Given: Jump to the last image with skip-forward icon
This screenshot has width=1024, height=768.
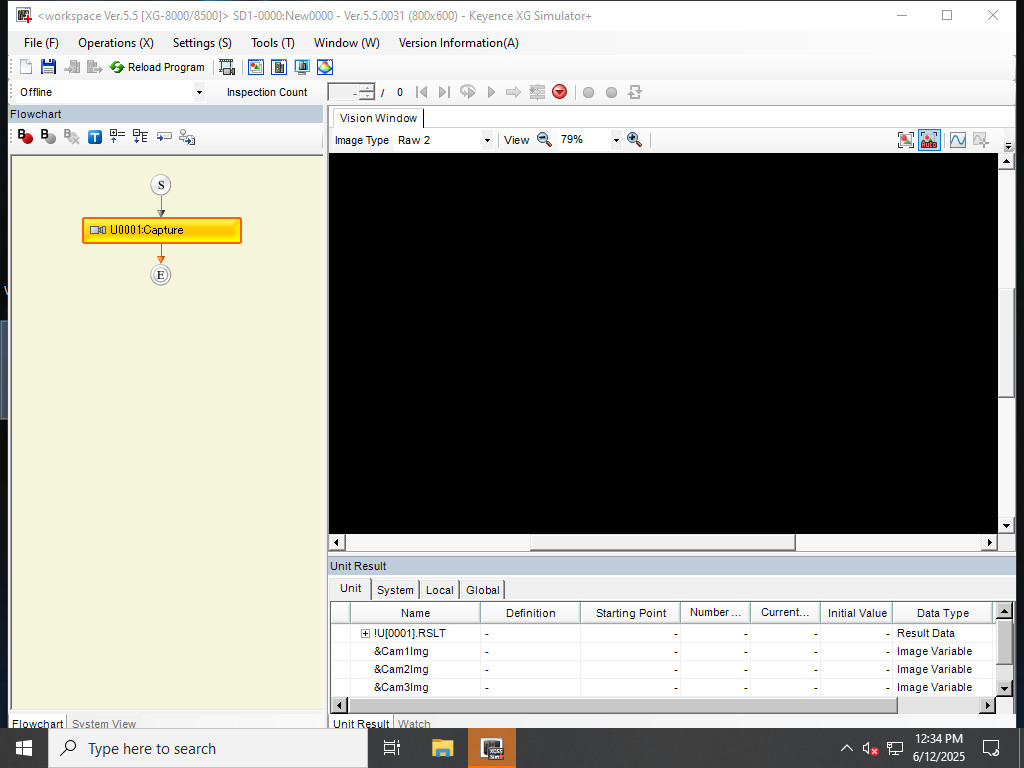Looking at the screenshot, I should [x=444, y=92].
